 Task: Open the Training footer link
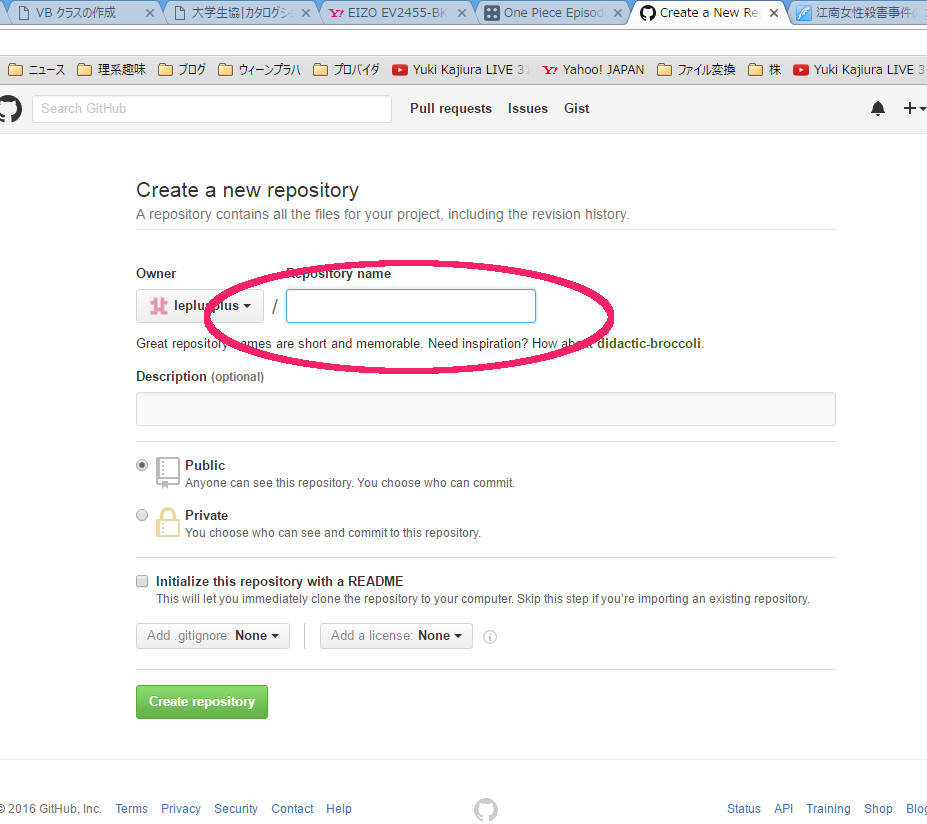point(828,809)
